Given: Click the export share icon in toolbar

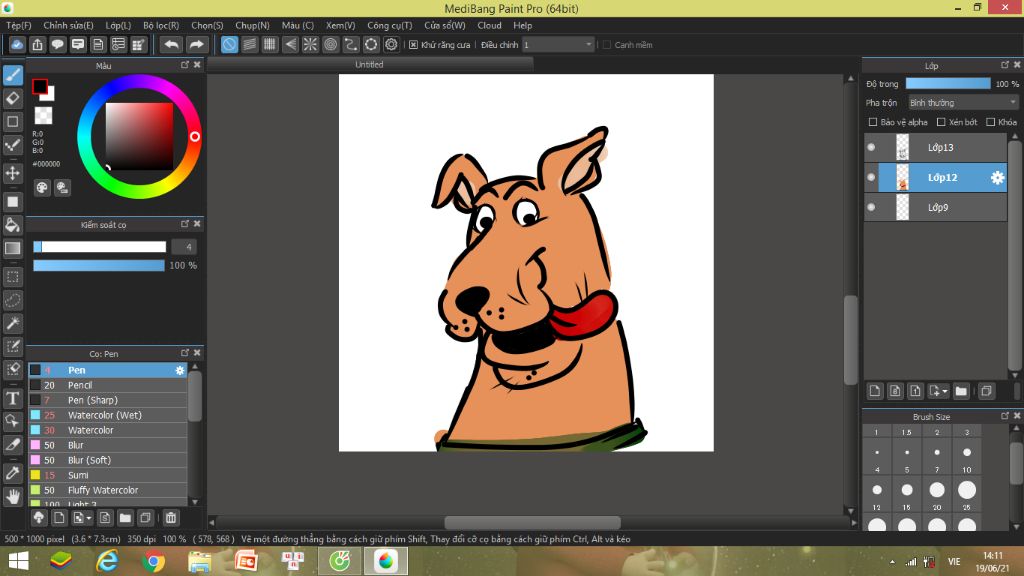Looking at the screenshot, I should point(37,44).
